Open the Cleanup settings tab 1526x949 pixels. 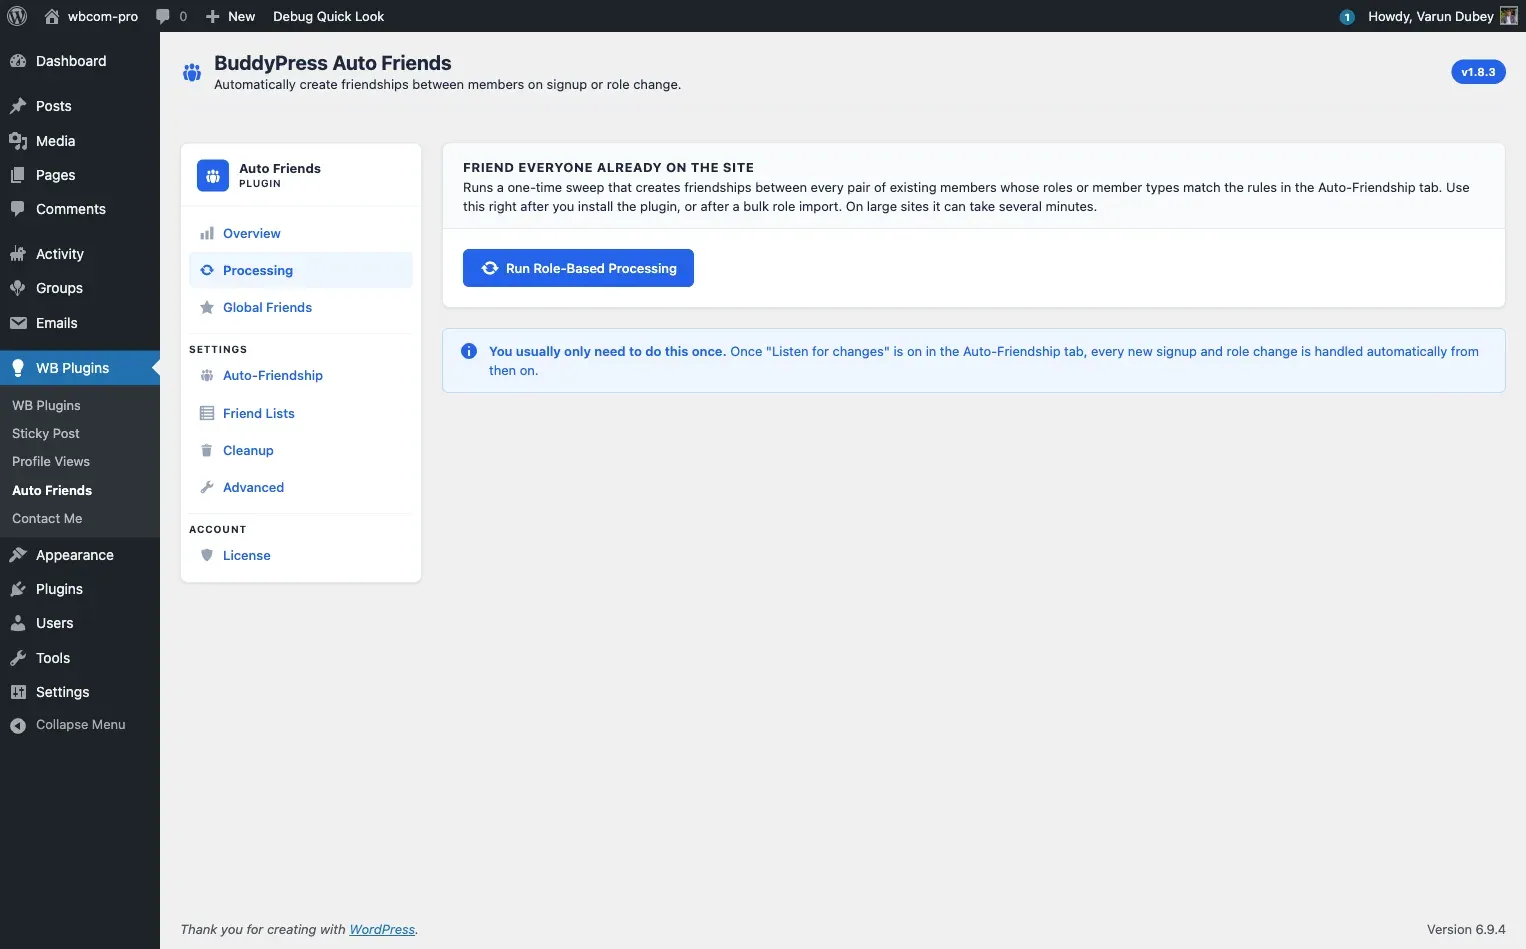[x=301, y=450]
